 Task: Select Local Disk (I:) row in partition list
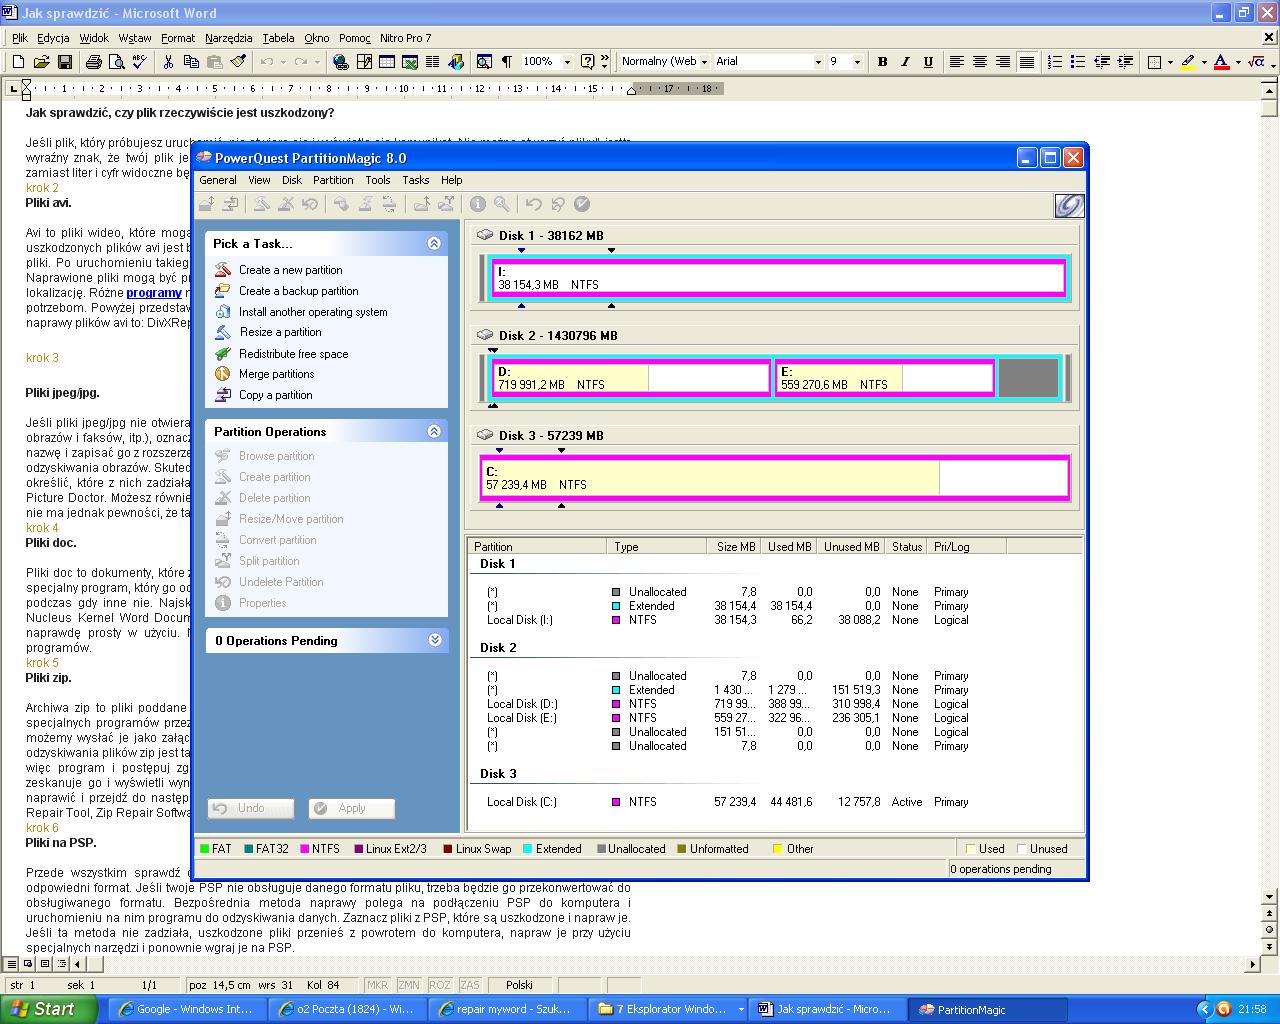tap(728, 620)
